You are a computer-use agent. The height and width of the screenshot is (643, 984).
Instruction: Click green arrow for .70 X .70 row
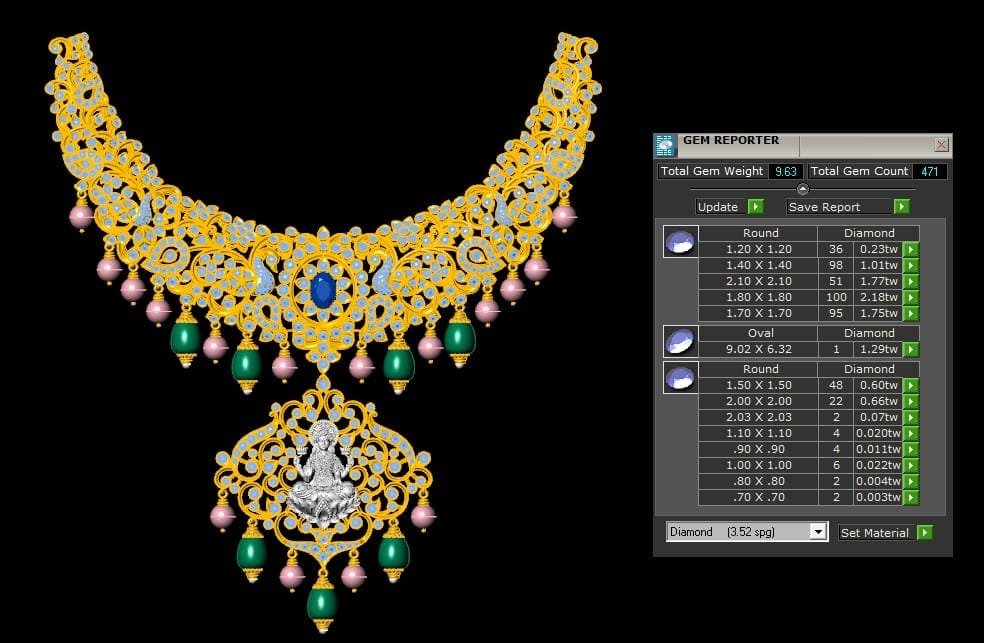[911, 498]
